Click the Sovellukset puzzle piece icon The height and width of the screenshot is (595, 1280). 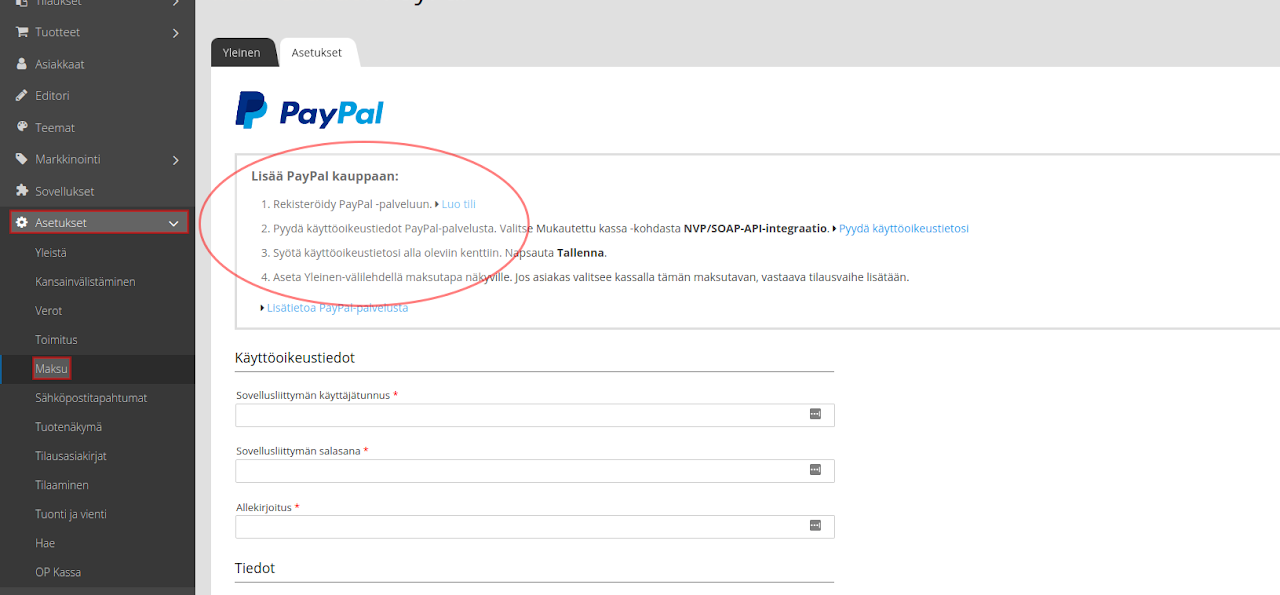(x=21, y=191)
